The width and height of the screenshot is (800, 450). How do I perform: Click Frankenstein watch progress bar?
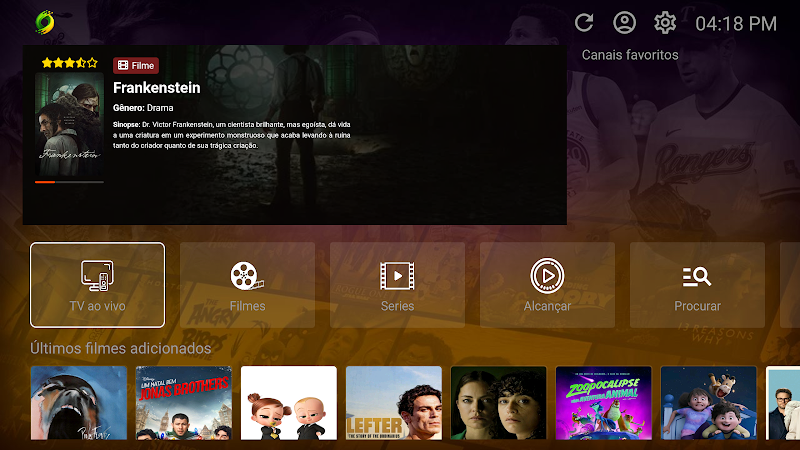click(x=69, y=182)
